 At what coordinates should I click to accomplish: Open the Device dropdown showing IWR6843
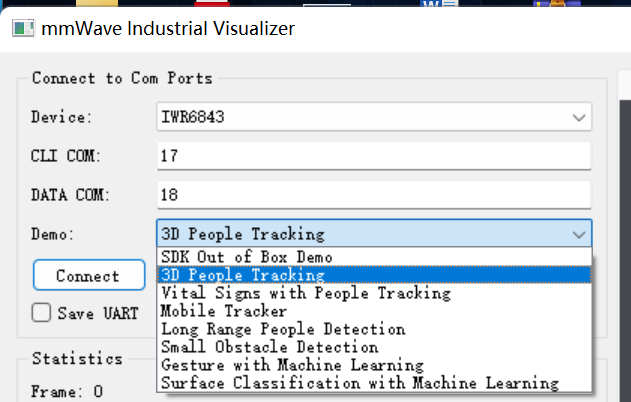point(373,117)
